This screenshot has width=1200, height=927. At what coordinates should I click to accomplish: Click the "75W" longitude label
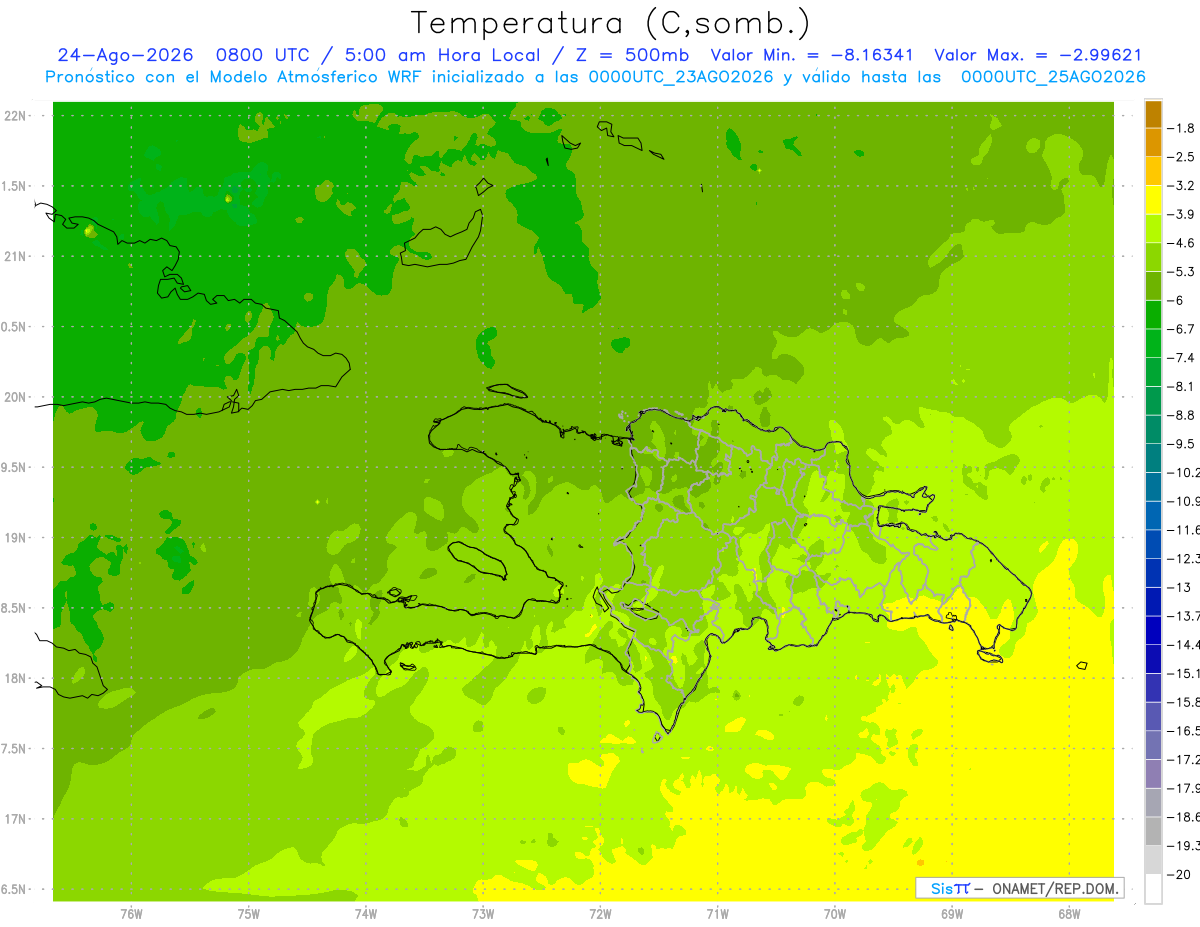click(x=248, y=914)
